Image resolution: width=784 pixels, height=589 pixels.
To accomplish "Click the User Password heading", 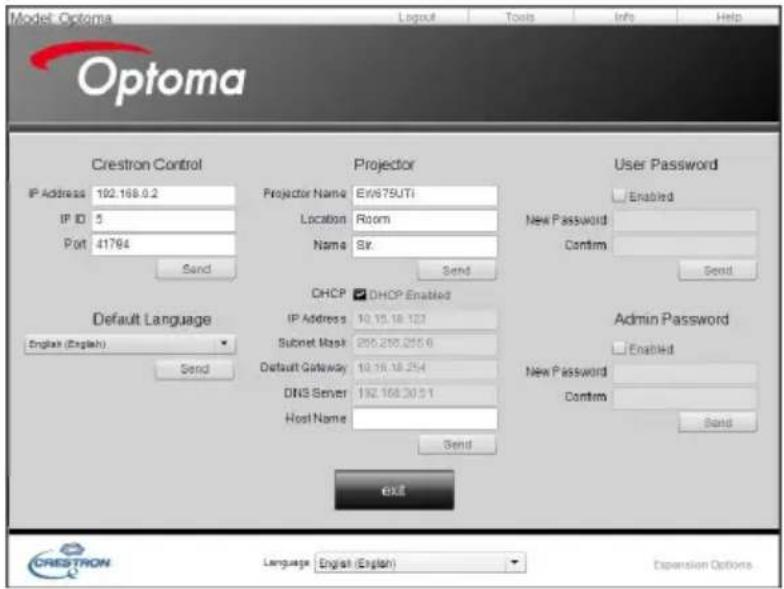I will [x=666, y=164].
